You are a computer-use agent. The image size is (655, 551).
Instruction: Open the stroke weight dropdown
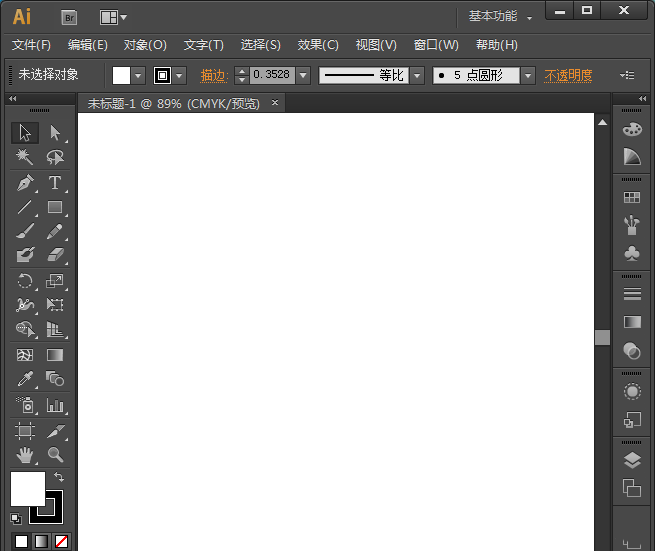pyautogui.click(x=303, y=76)
